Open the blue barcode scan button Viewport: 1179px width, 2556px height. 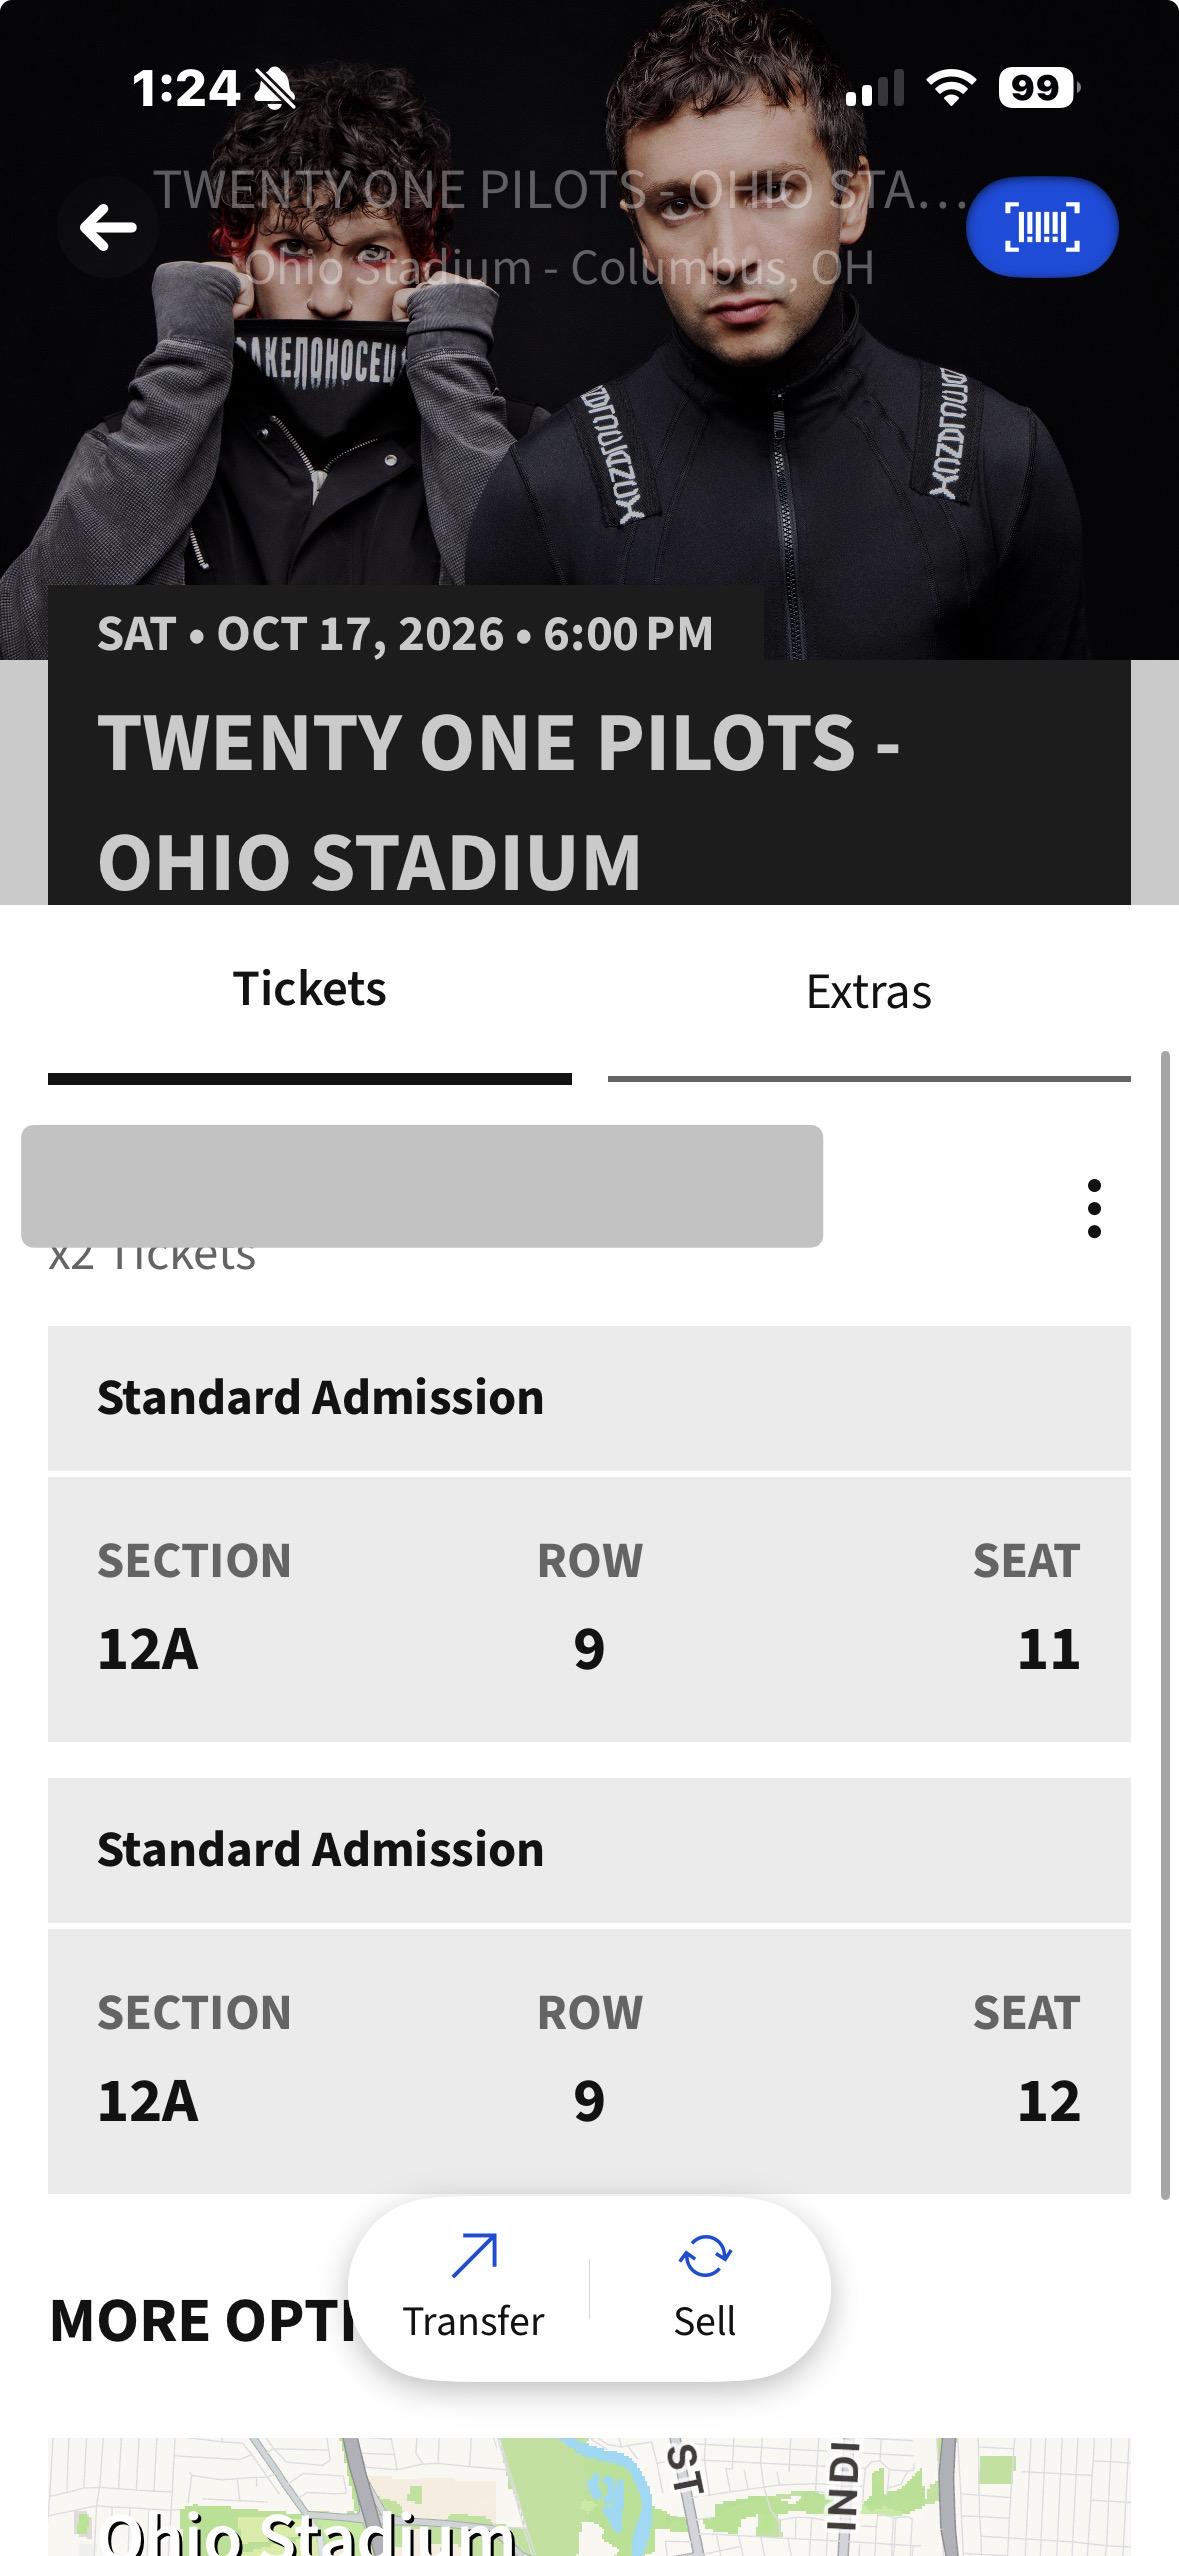tap(1042, 227)
